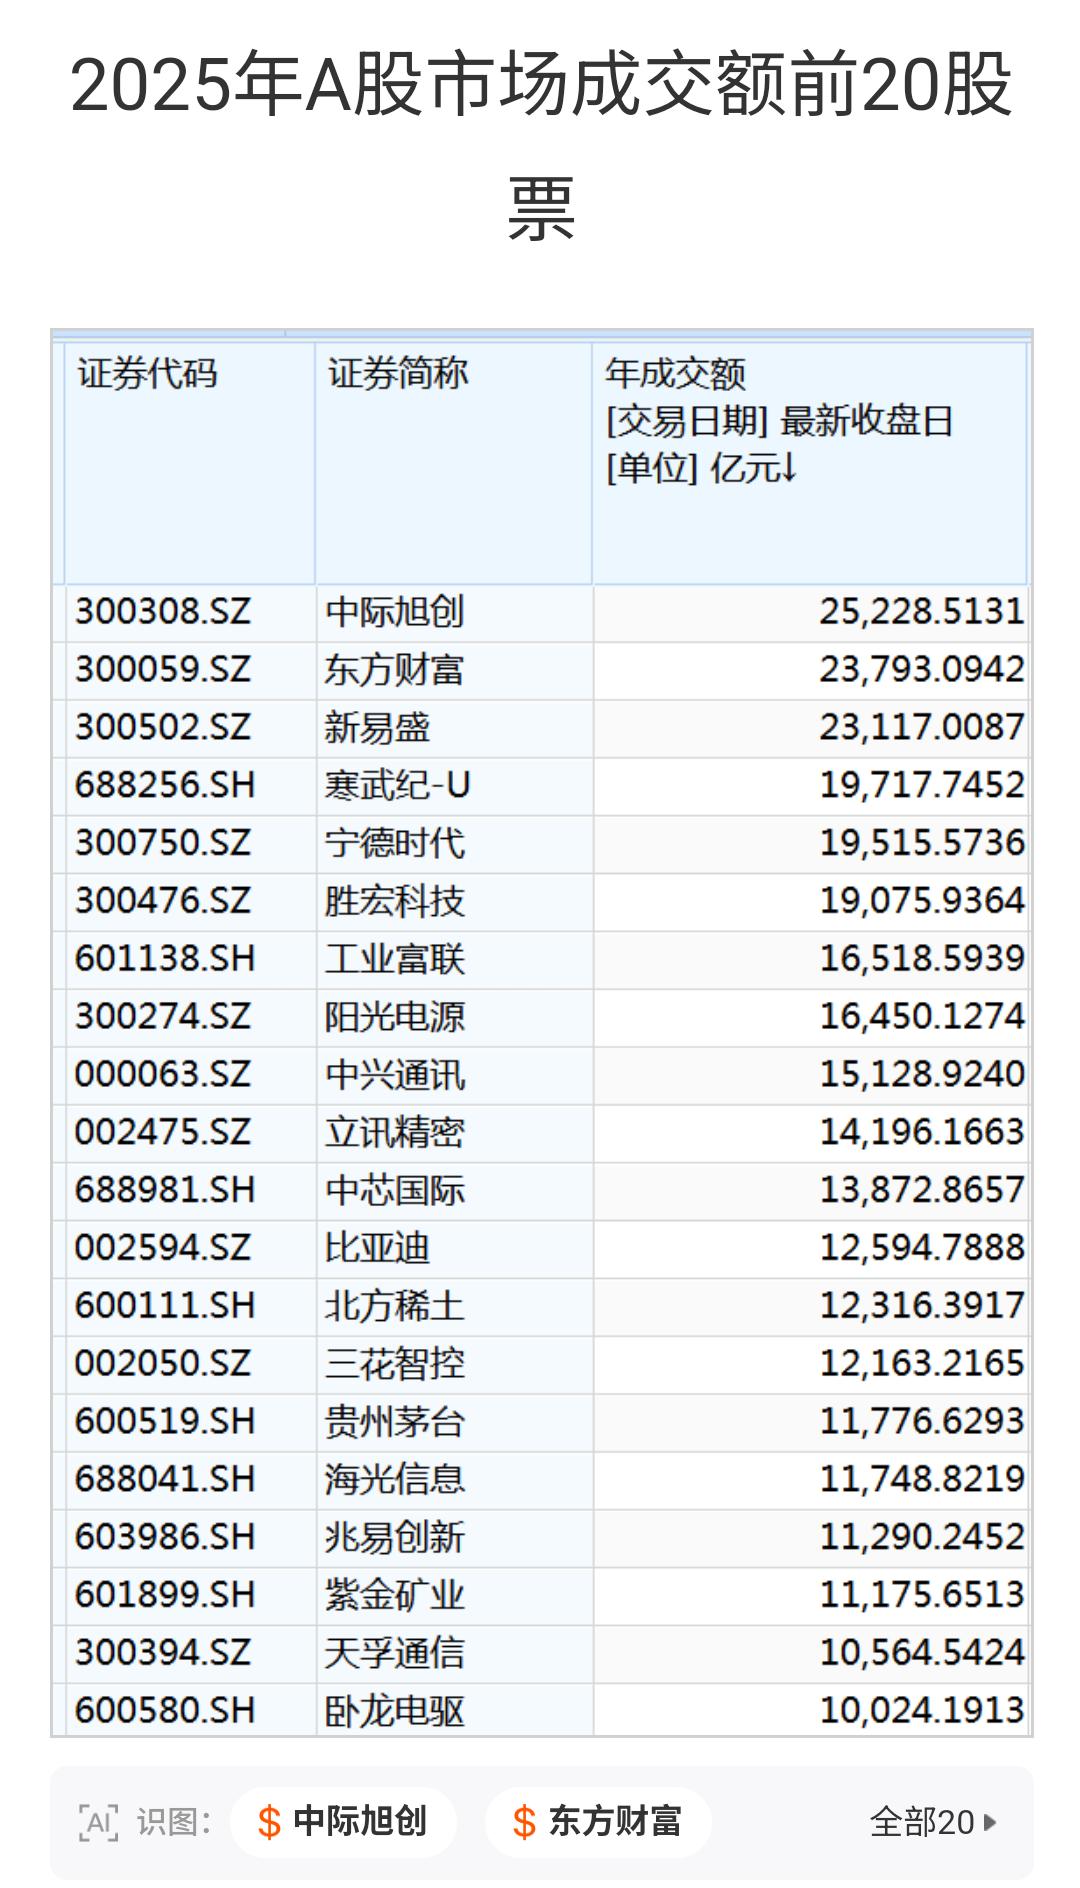1080x1888 pixels.
Task: Select the stock code 600519.SH
Action: pyautogui.click(x=165, y=1422)
